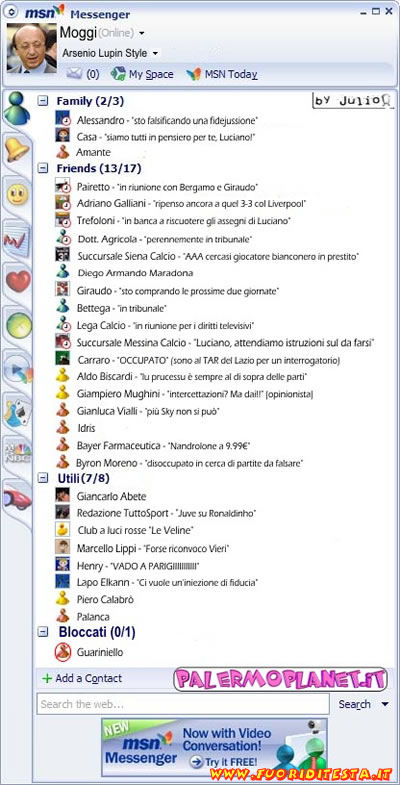Screen dimensions: 400x785
Task: Open the red car sidebar icon
Action: pos(17,498)
